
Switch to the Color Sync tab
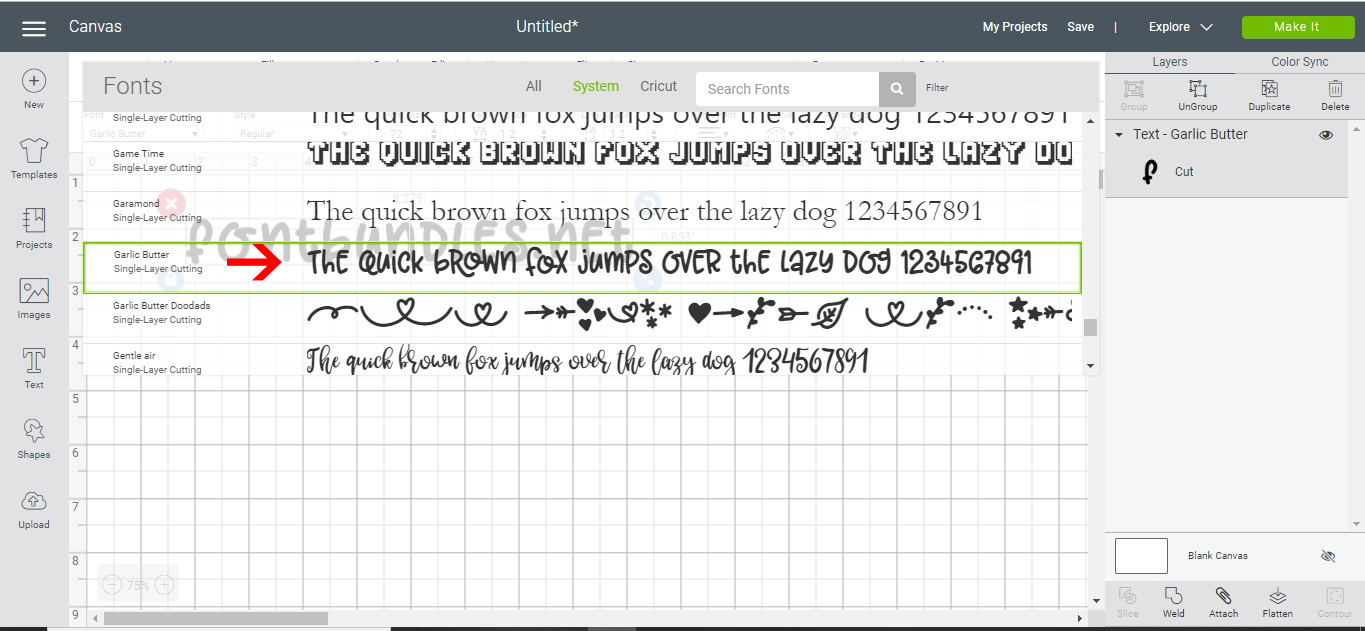point(1300,62)
